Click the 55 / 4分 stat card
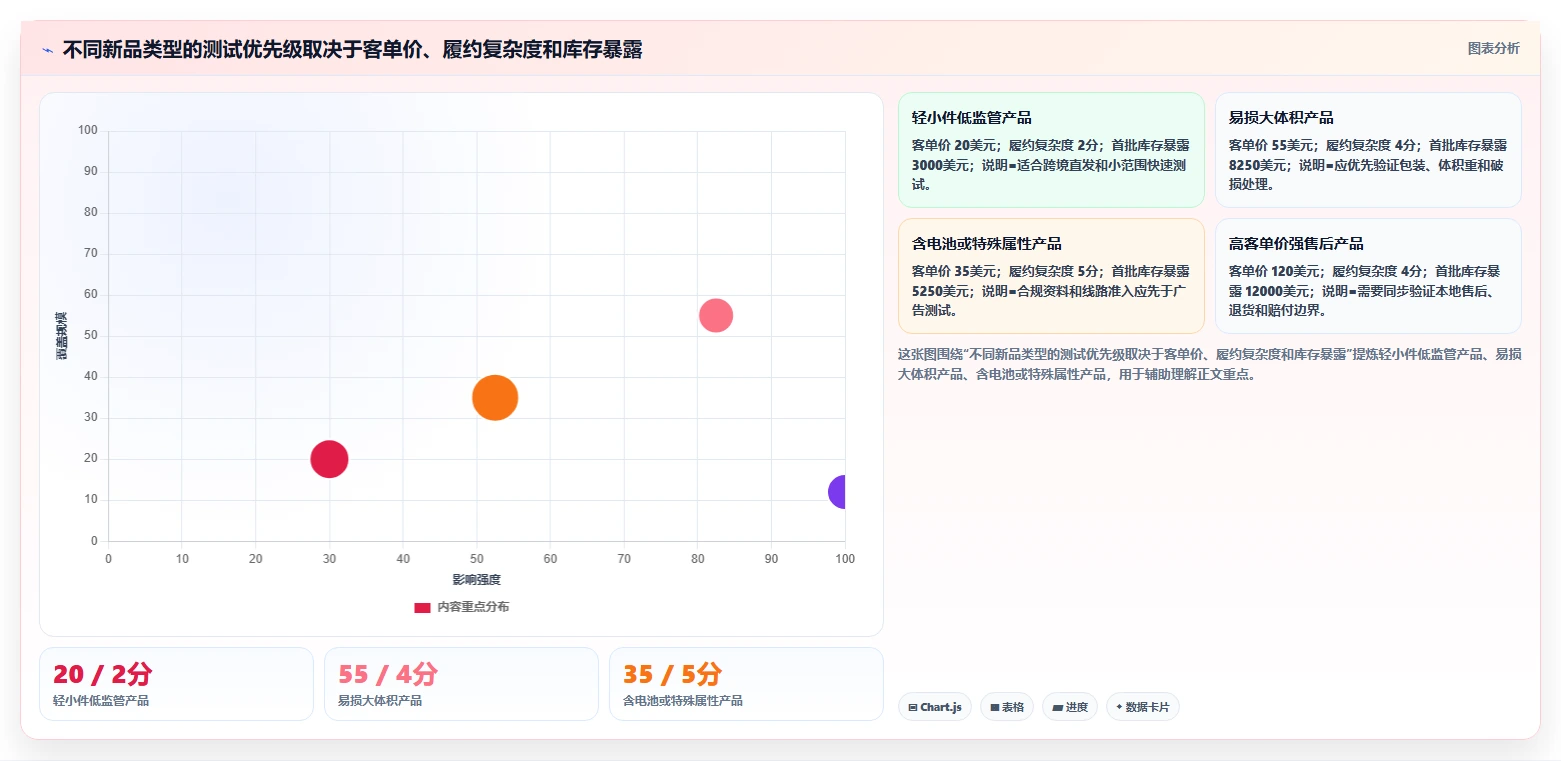 click(x=461, y=684)
